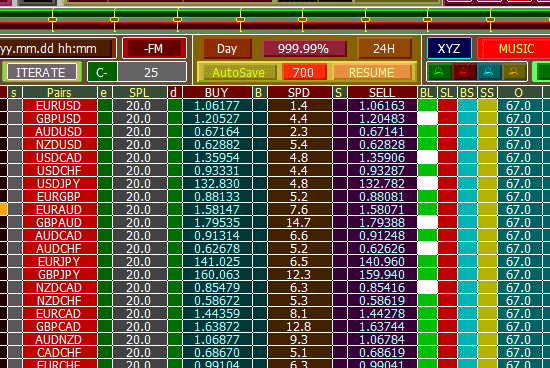
Task: Click the SS column header
Action: [487, 93]
